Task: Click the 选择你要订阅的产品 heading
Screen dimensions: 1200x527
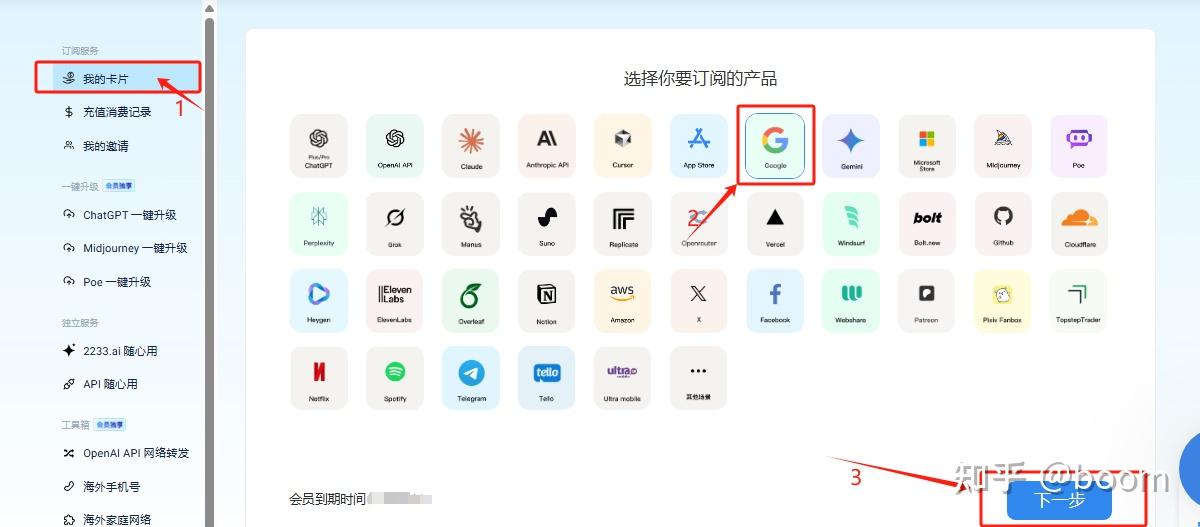Action: click(700, 79)
